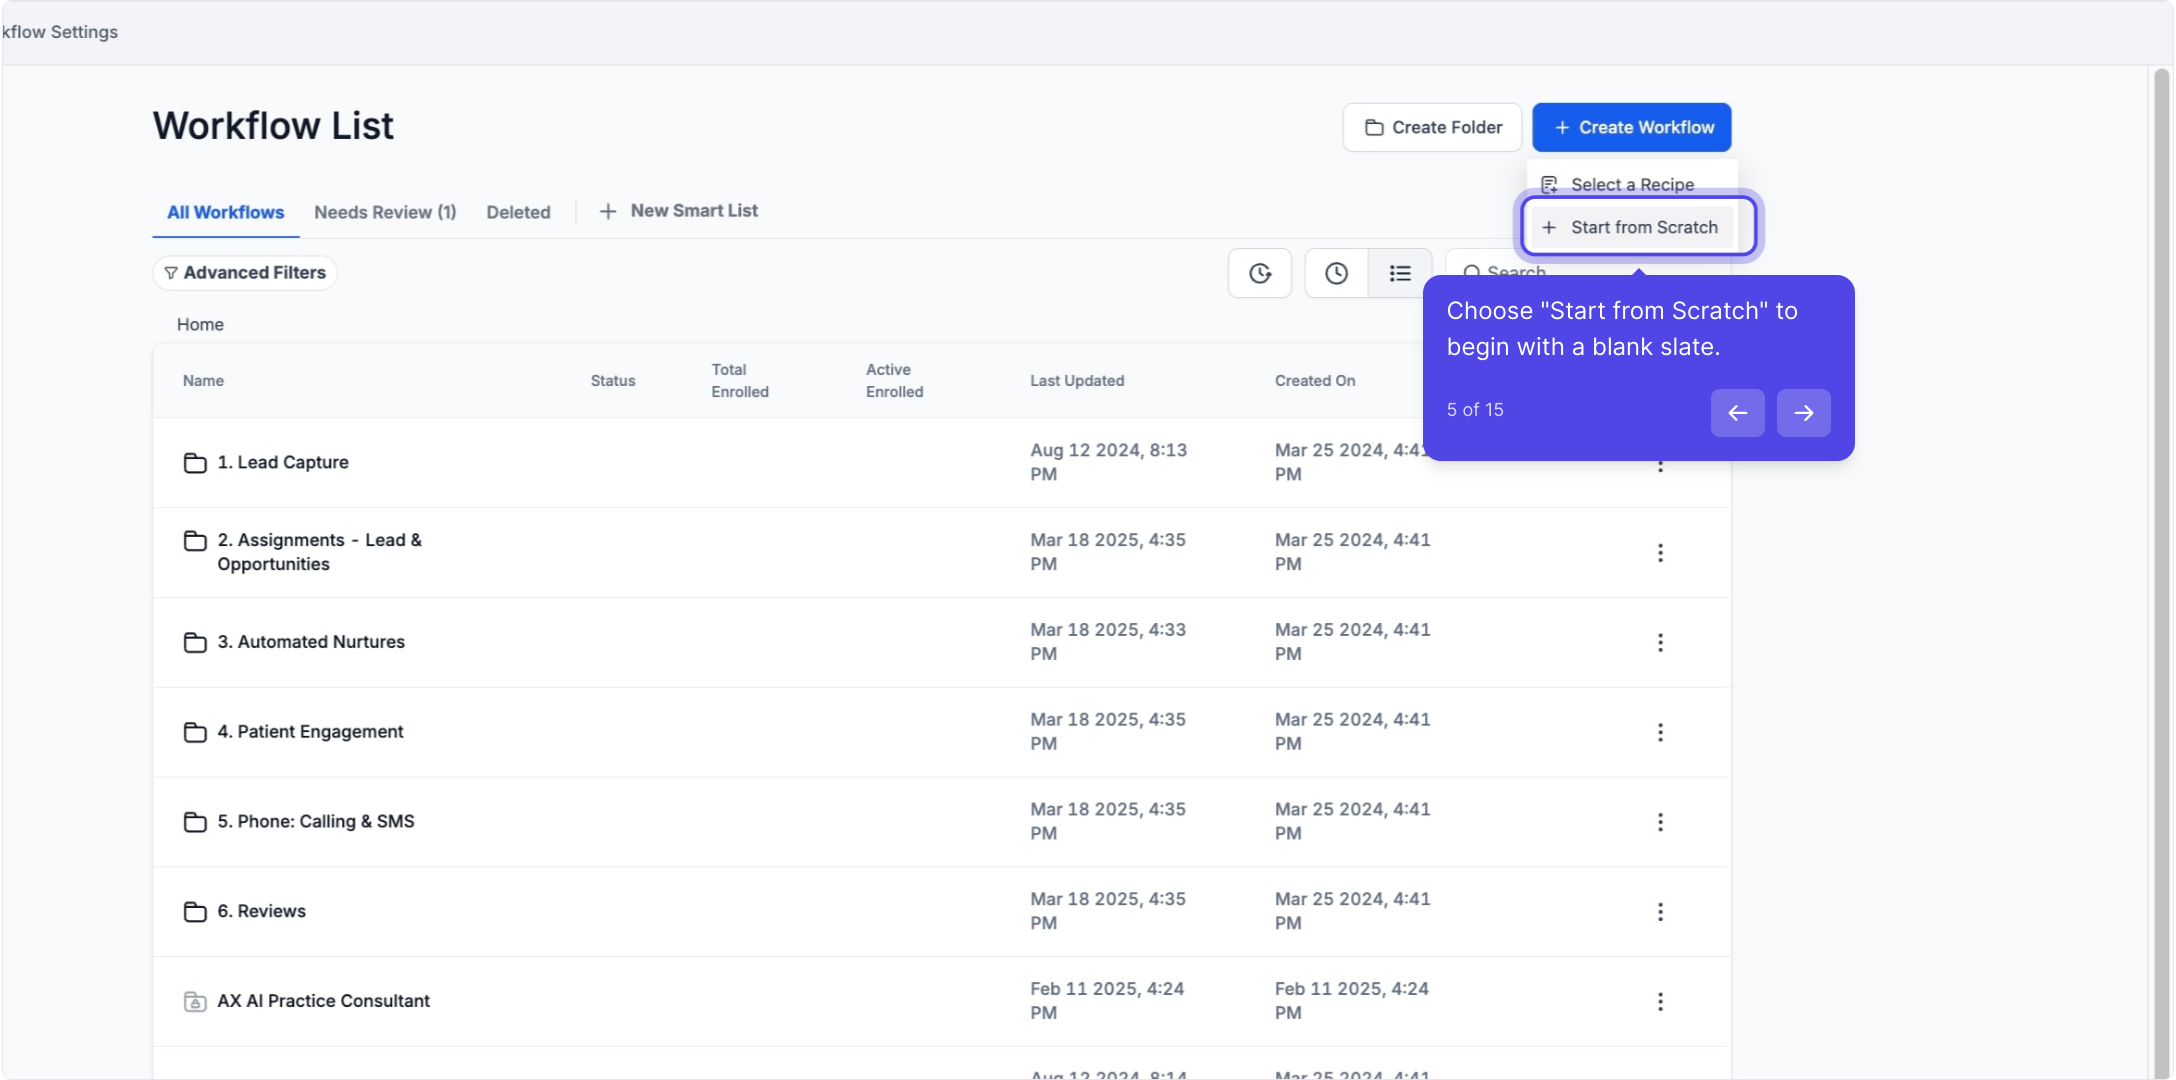Click the clock history icon button
The height and width of the screenshot is (1080, 2176).
click(x=1336, y=273)
